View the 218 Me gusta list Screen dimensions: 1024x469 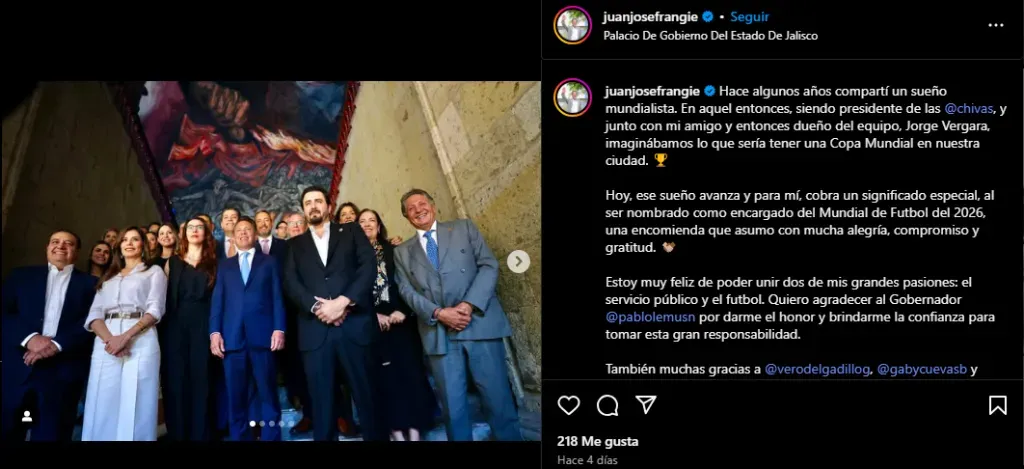point(598,442)
